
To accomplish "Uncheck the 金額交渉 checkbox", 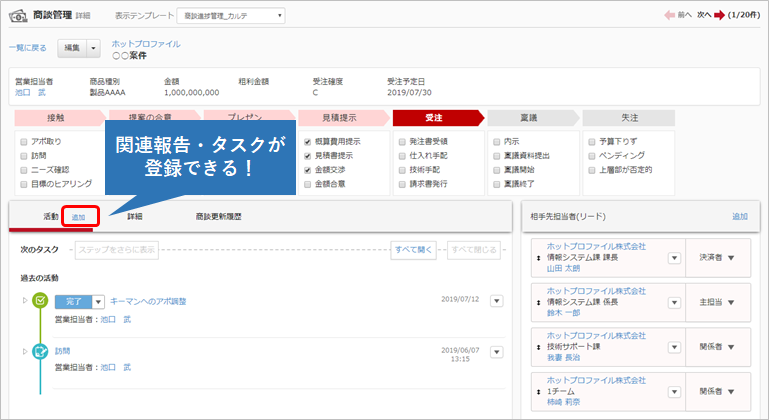I will 308,170.
